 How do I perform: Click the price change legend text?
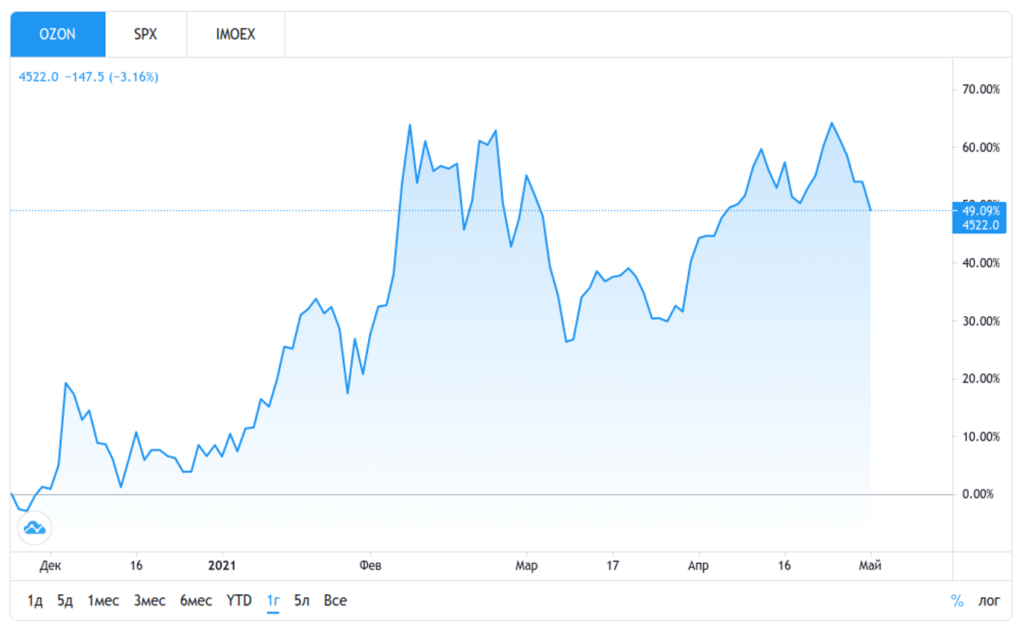coord(88,76)
